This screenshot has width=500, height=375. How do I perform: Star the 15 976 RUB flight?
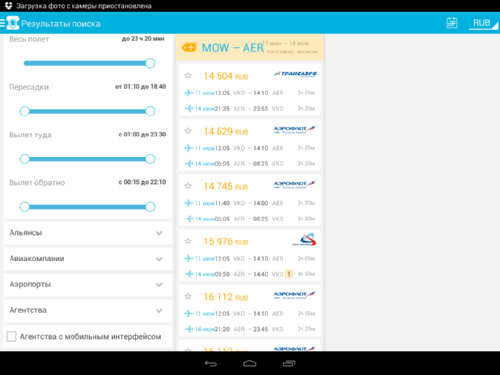pos(188,241)
